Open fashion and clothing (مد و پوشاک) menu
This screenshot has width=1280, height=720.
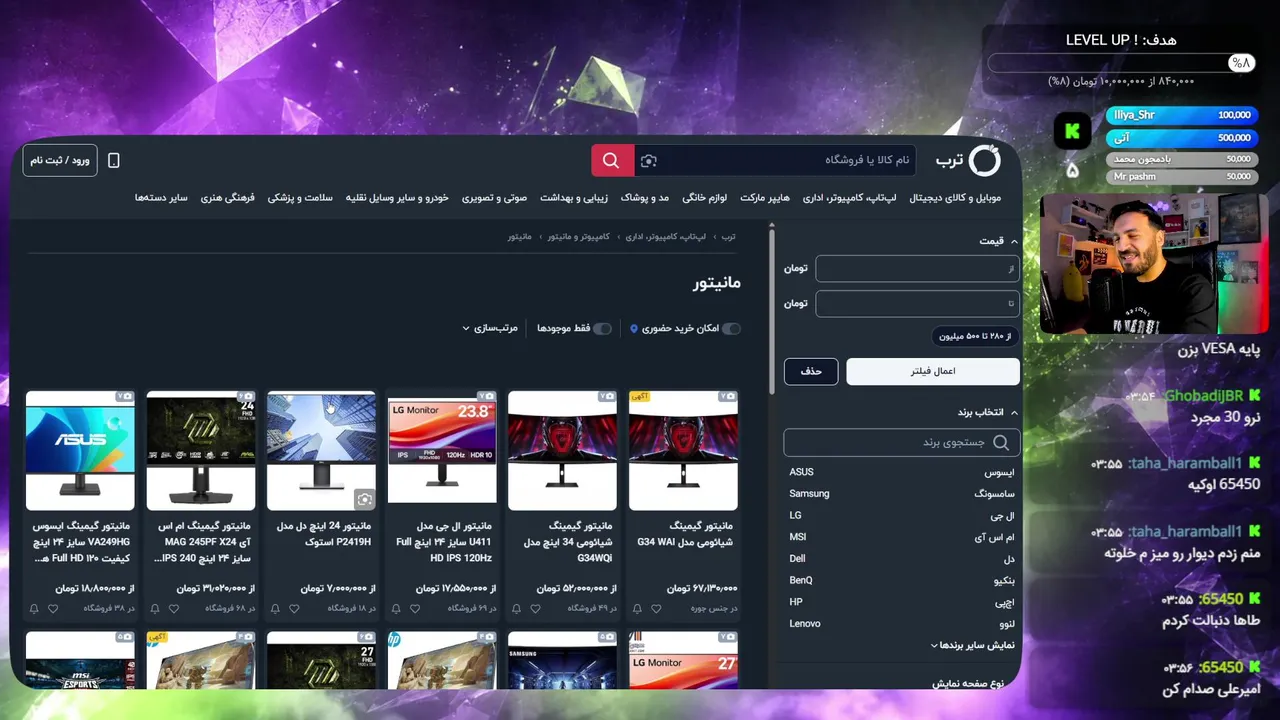point(645,198)
